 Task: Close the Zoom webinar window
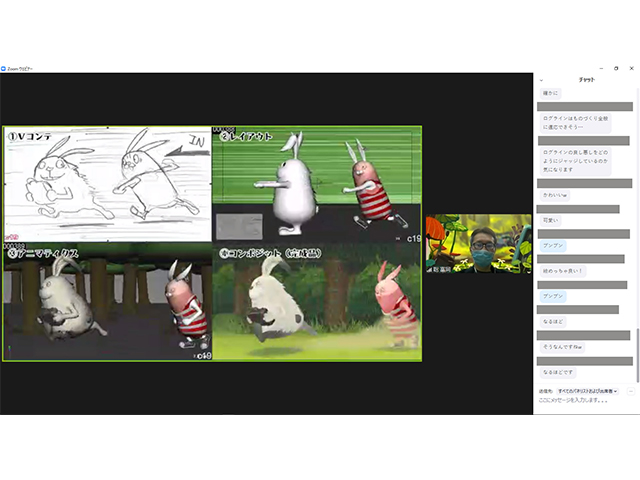631,68
